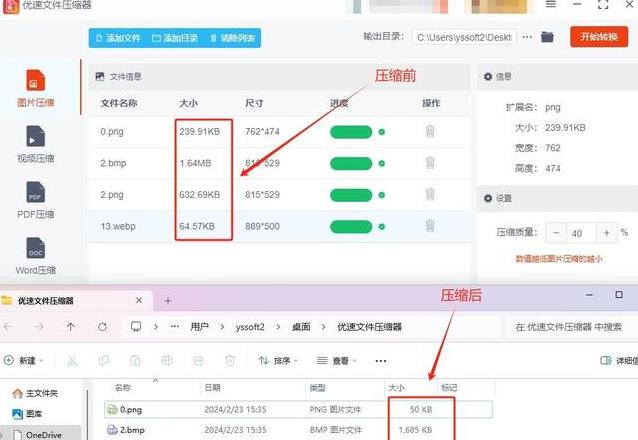Click the output directory path field
Screen dimensions: 638x440
click(464, 37)
